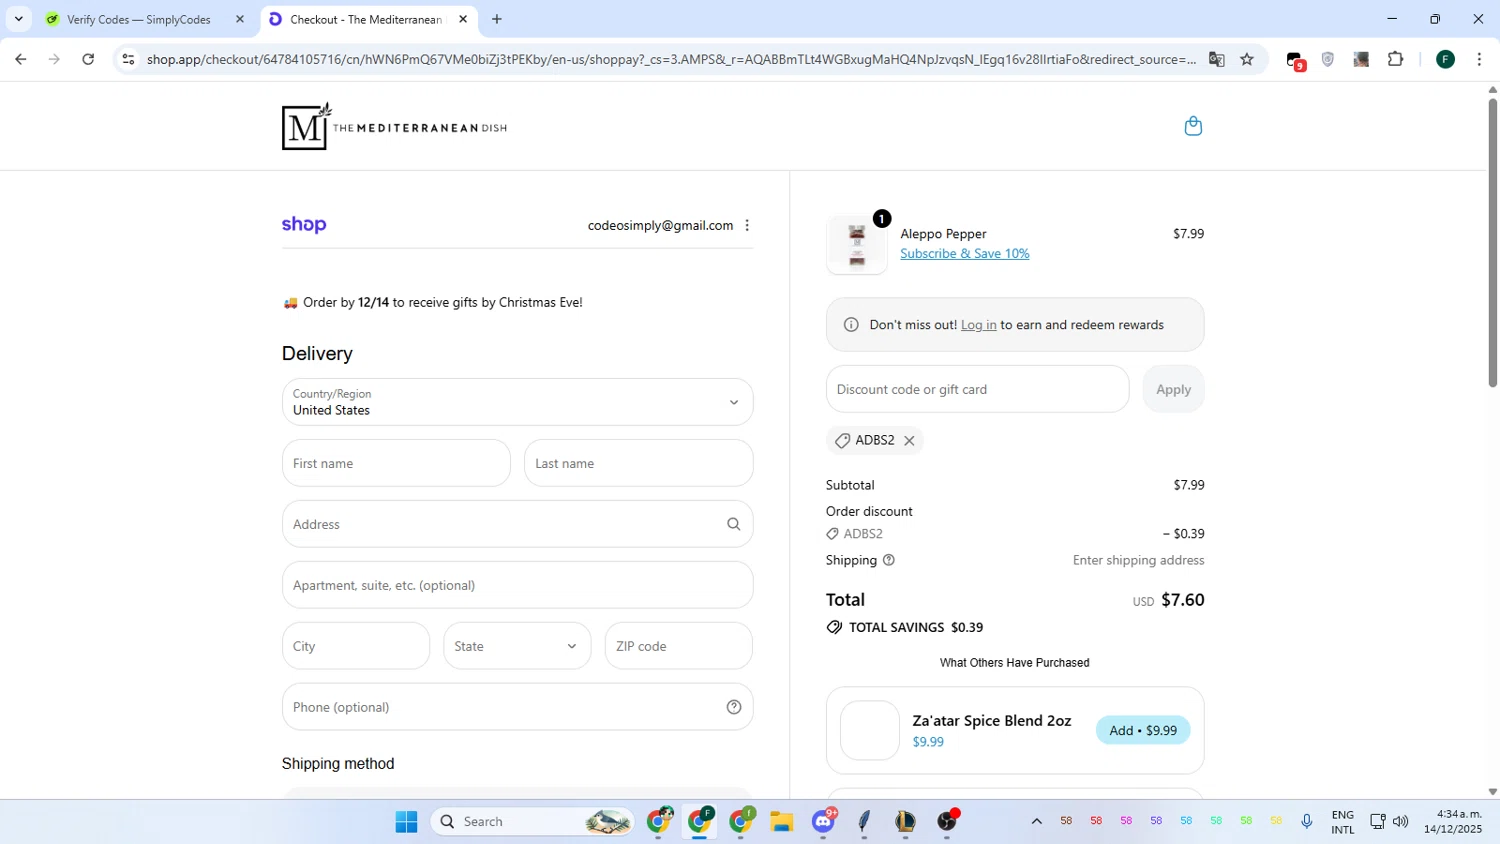This screenshot has height=844, width=1500.
Task: Click the Apartment, suite optional field
Action: click(x=517, y=585)
